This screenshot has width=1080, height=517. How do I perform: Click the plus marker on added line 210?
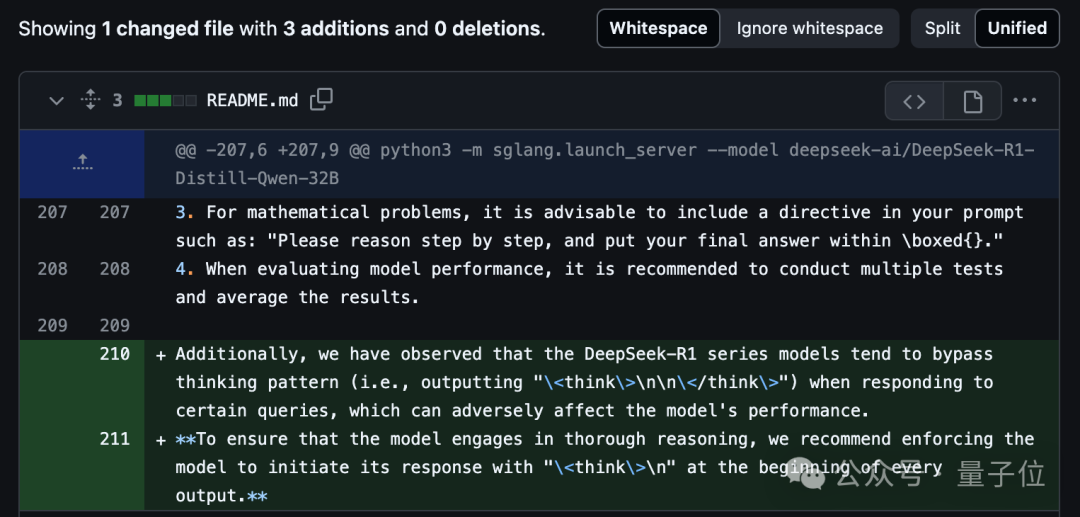point(161,355)
